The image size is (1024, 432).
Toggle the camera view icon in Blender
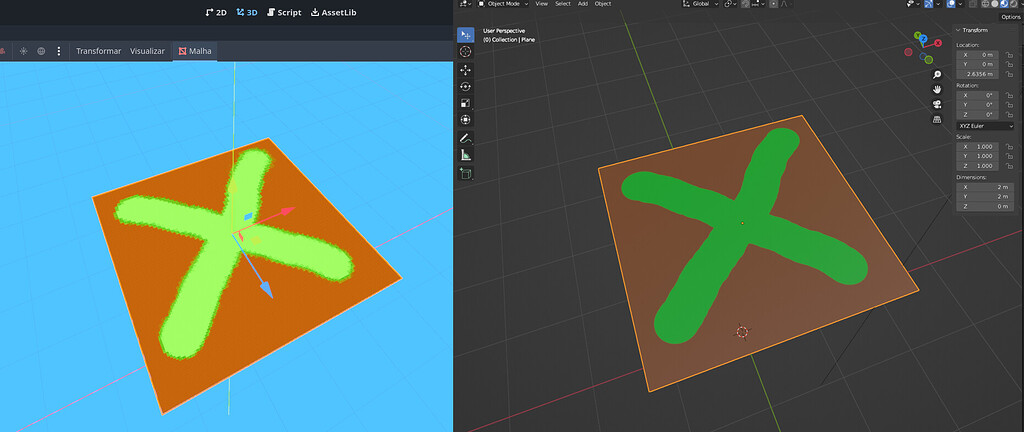[x=937, y=104]
